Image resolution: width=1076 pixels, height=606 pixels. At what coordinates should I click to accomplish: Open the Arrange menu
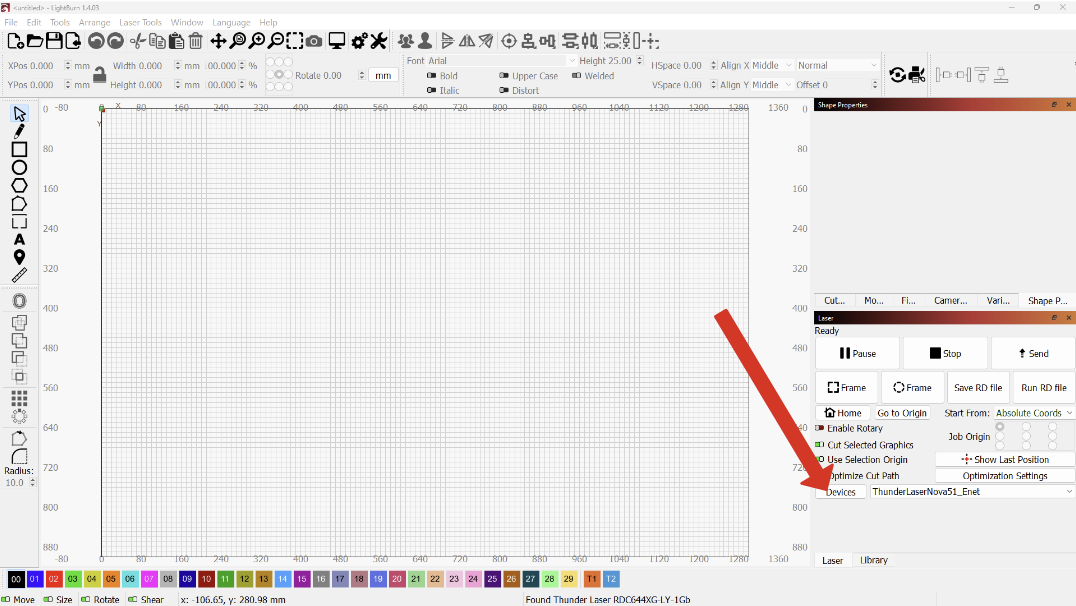pyautogui.click(x=95, y=23)
